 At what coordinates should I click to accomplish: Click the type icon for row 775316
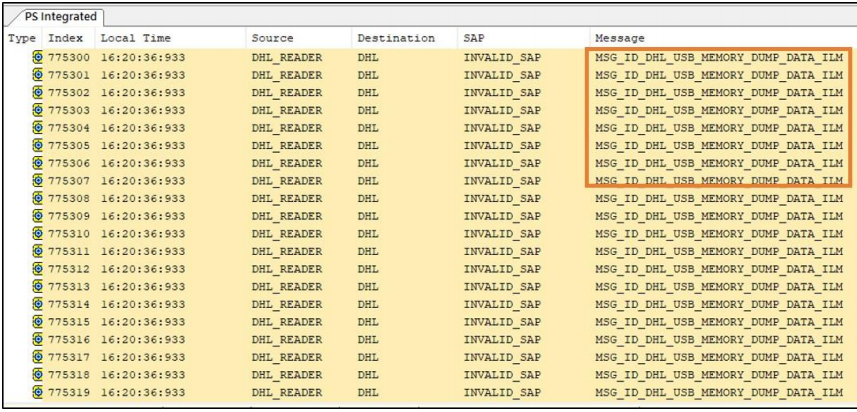[38, 339]
